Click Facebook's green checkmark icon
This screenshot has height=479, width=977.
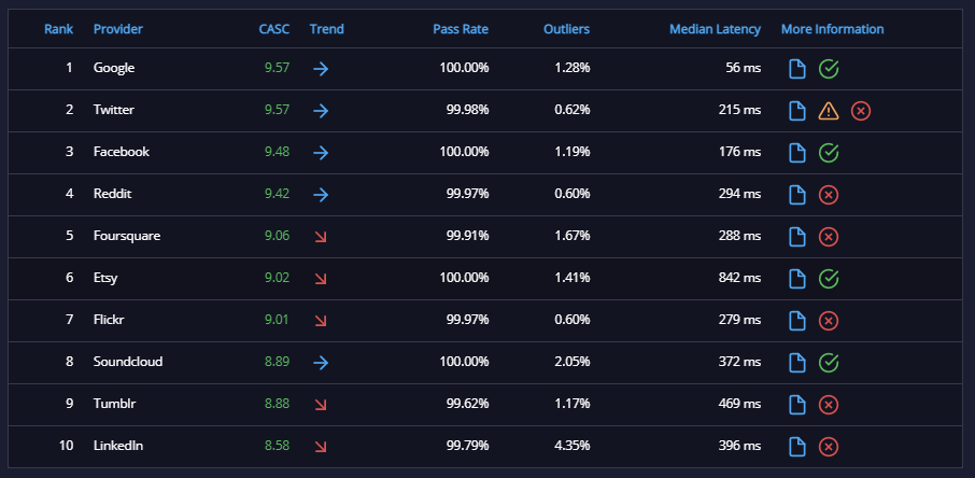(x=828, y=153)
